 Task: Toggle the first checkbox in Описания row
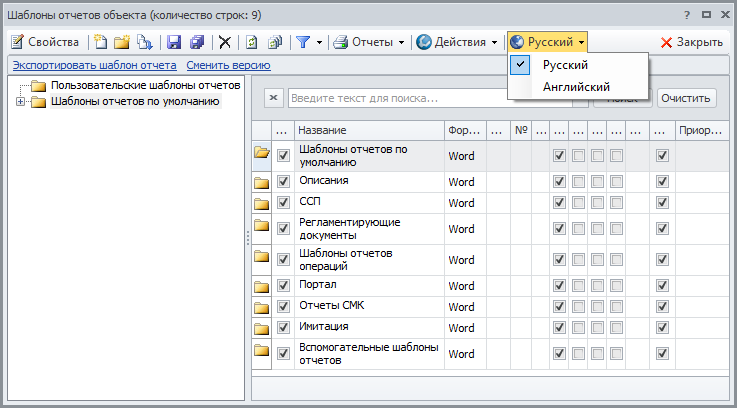(x=283, y=181)
